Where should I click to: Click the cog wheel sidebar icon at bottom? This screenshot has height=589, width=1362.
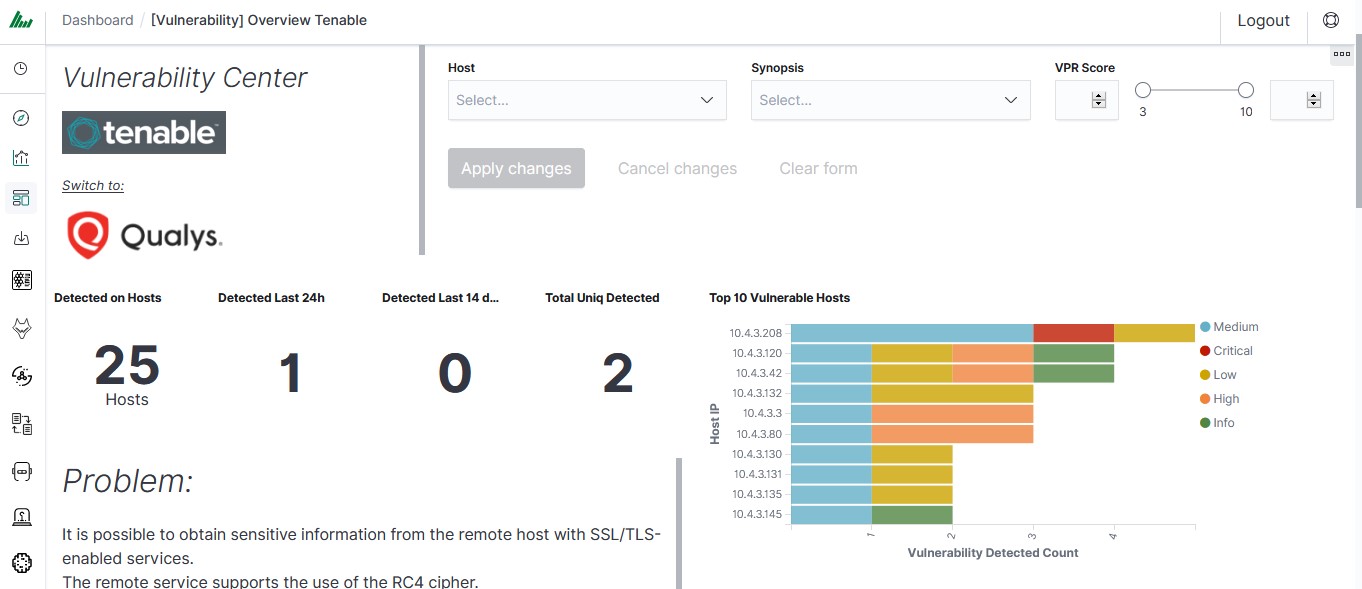21,564
